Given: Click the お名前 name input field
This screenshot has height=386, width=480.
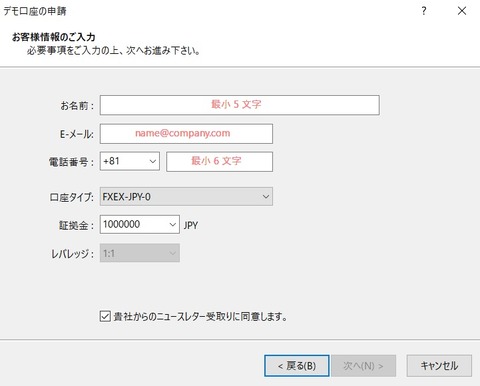Looking at the screenshot, I should (x=240, y=105).
